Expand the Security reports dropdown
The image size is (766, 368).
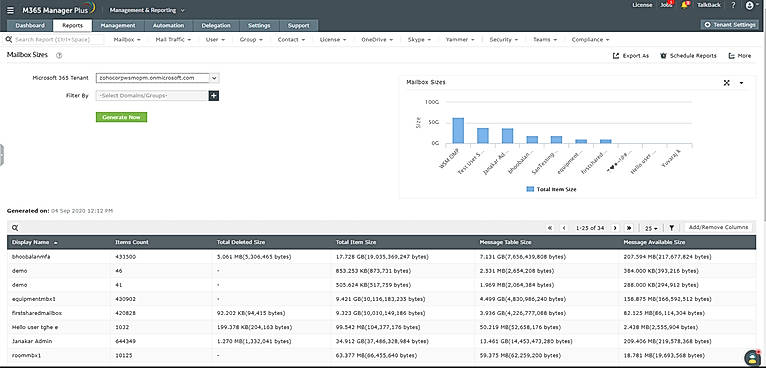(x=504, y=40)
